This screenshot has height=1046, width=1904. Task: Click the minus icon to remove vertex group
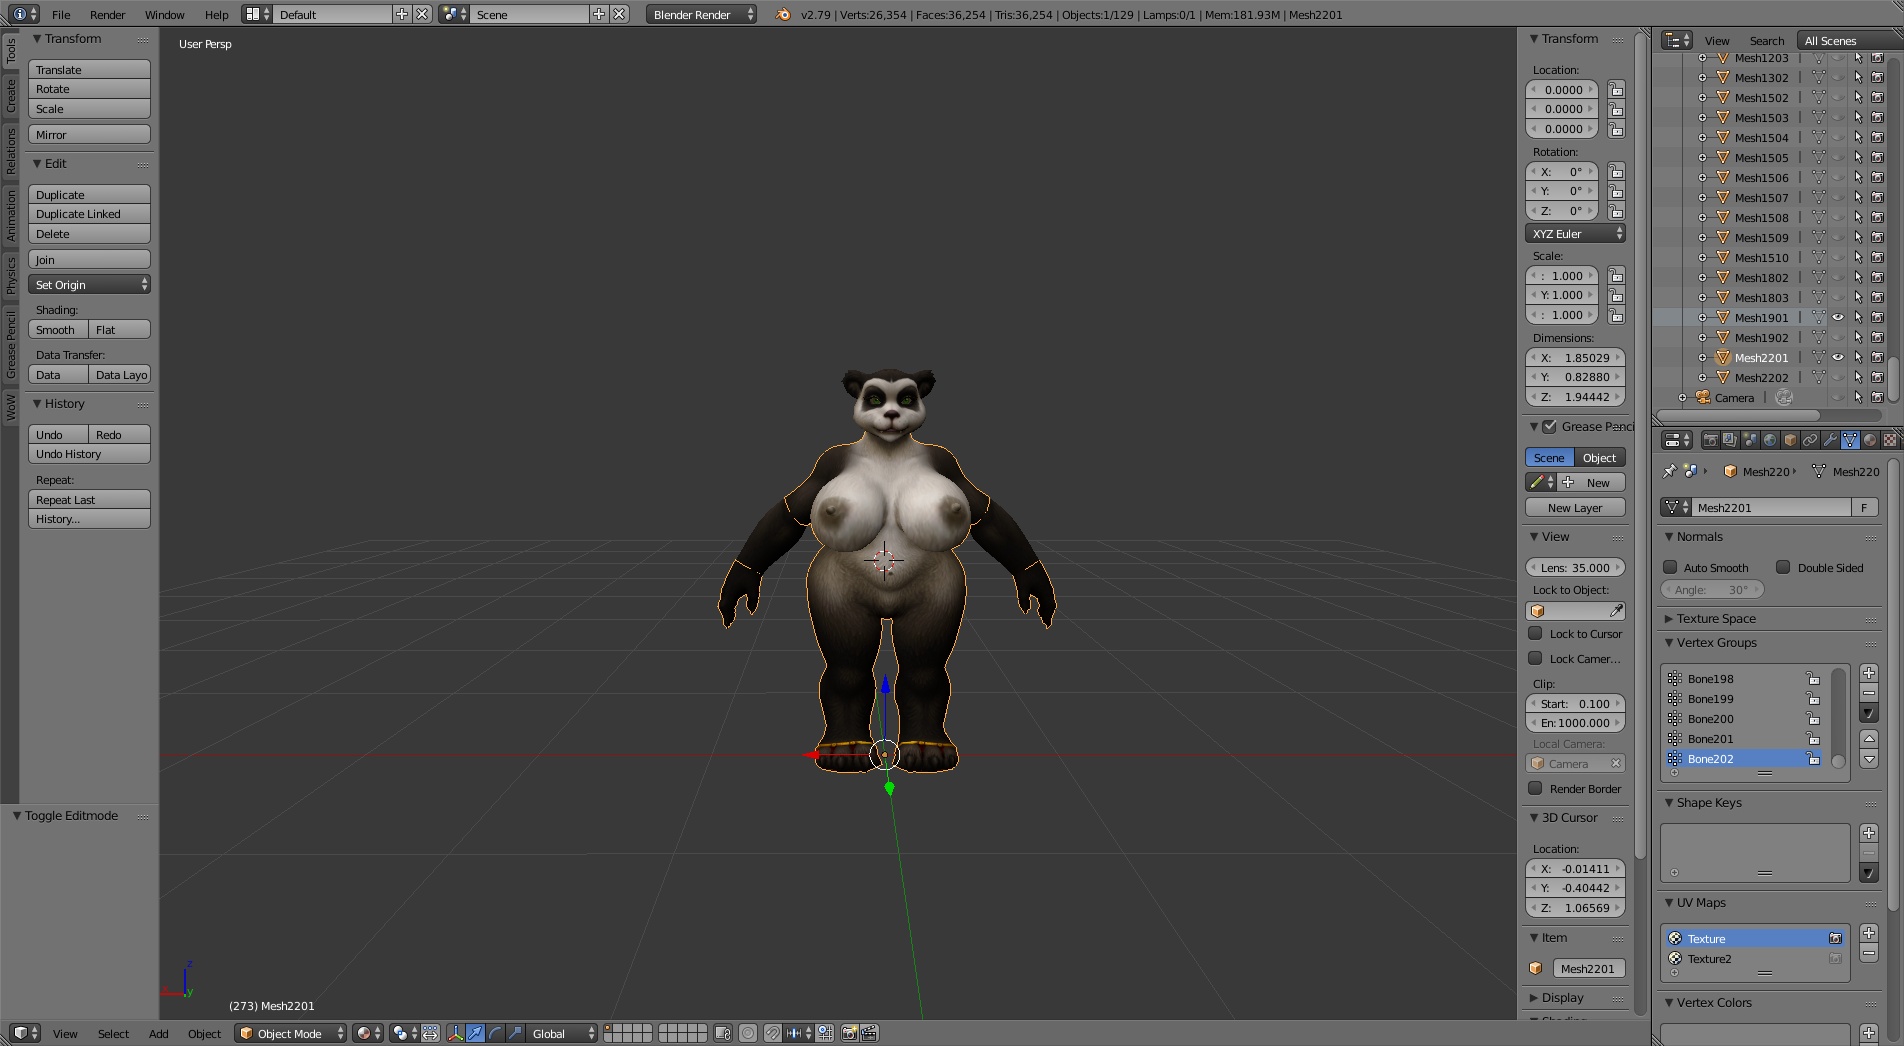(1869, 693)
